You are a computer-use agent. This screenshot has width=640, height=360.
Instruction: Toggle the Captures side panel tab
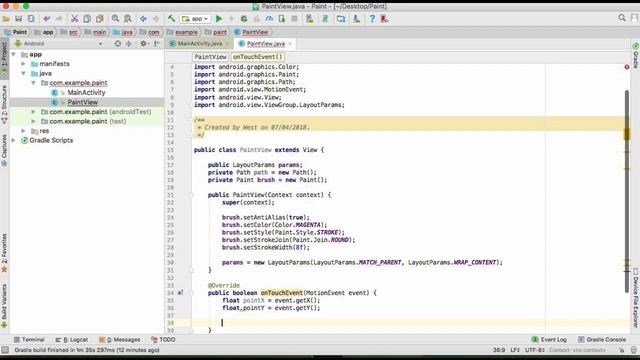tap(4, 150)
